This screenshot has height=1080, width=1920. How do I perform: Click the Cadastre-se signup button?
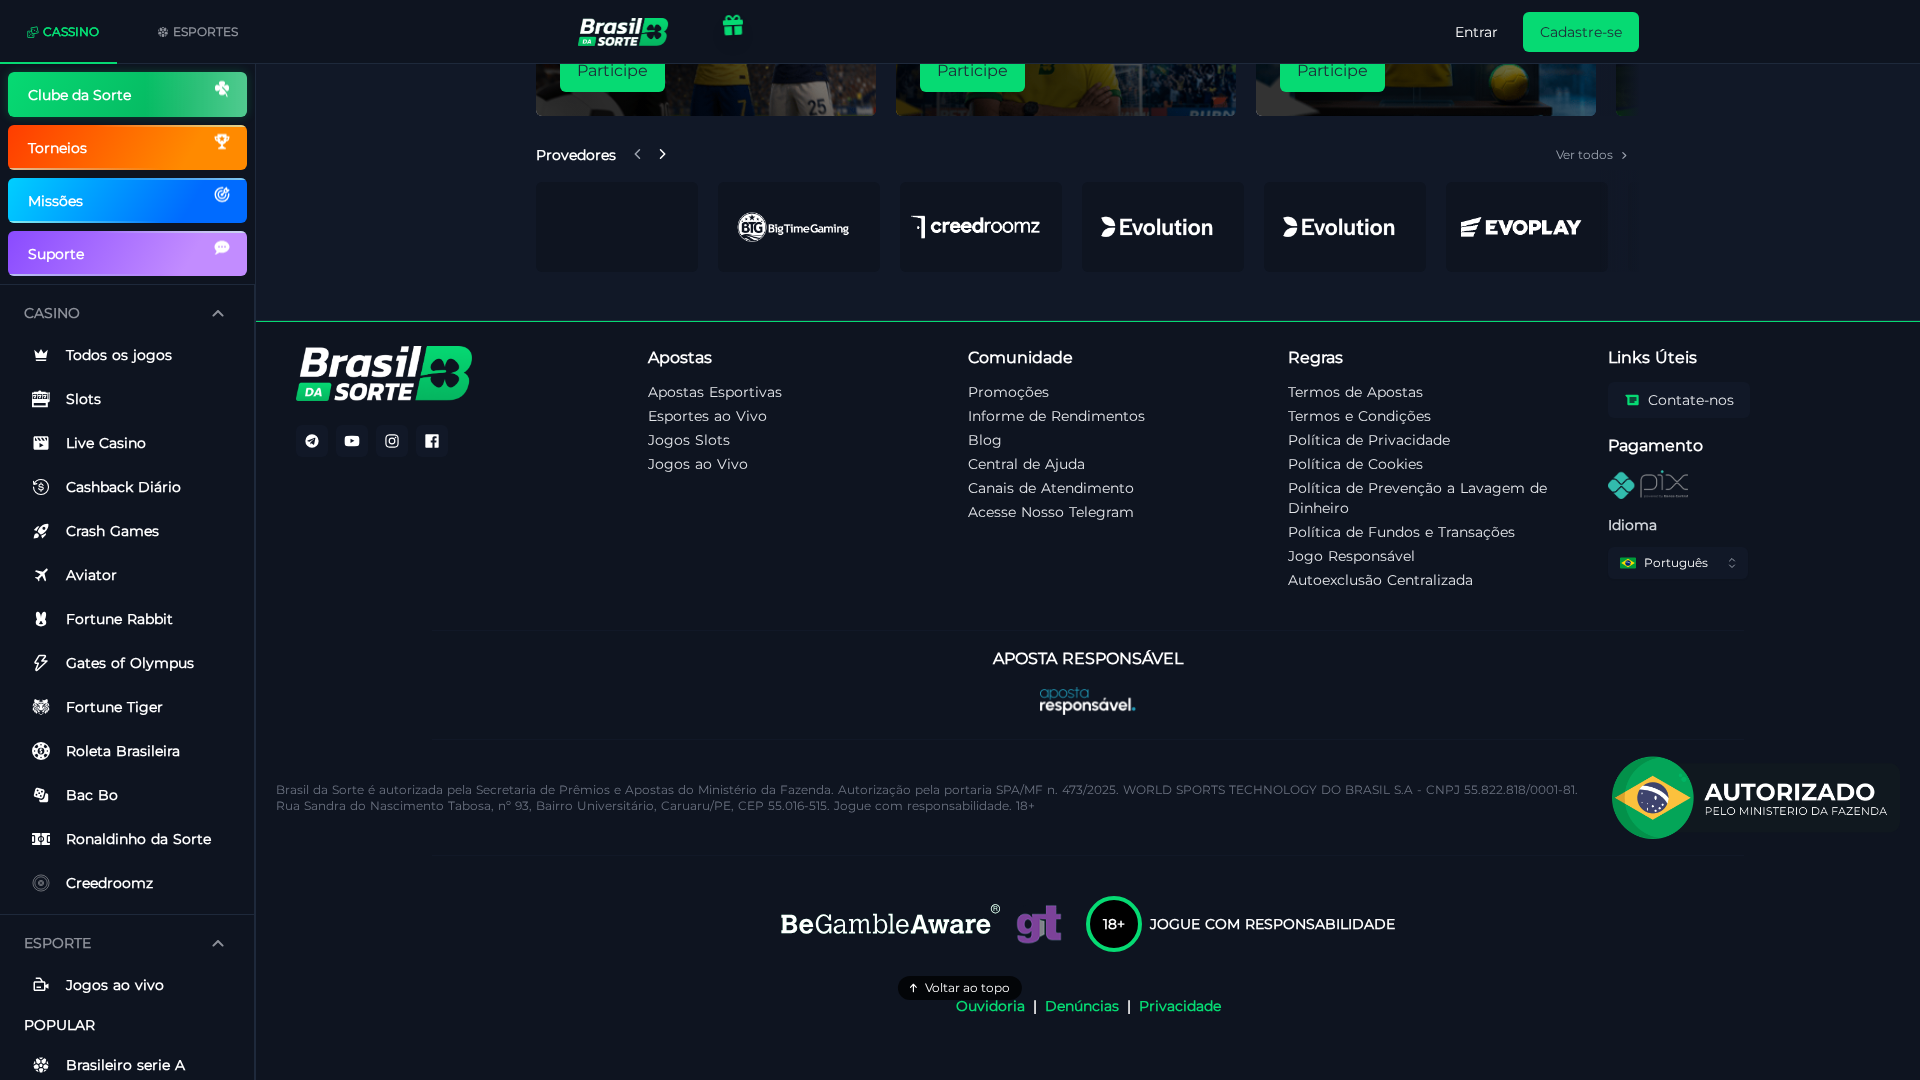tap(1581, 32)
